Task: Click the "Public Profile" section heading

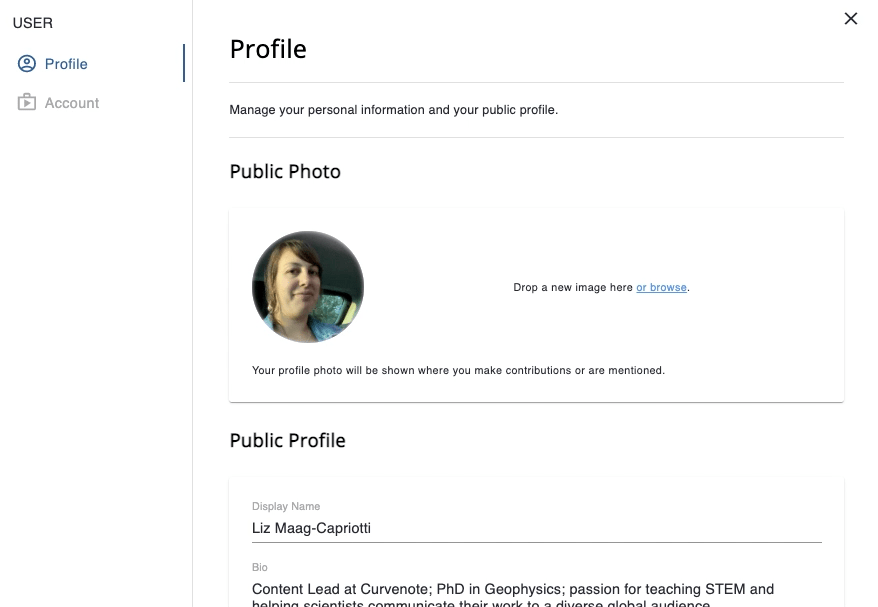Action: [x=287, y=441]
